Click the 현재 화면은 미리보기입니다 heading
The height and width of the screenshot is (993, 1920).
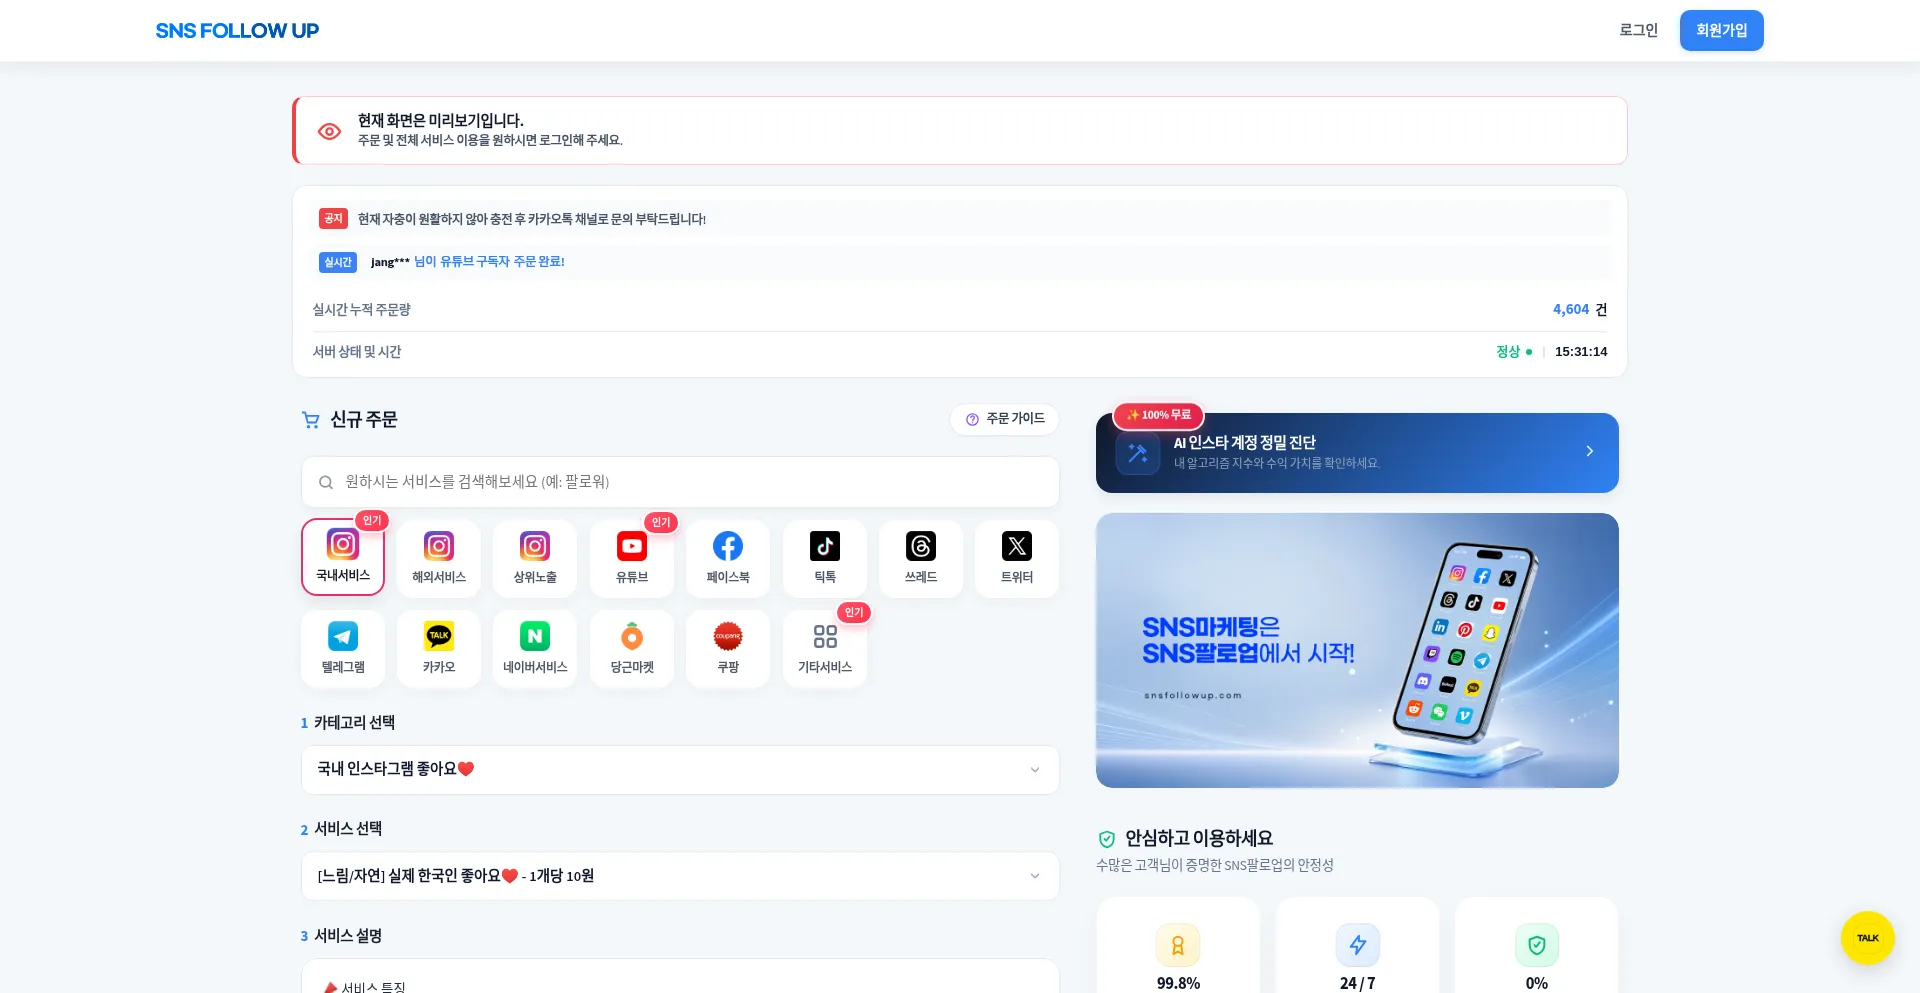click(x=441, y=120)
